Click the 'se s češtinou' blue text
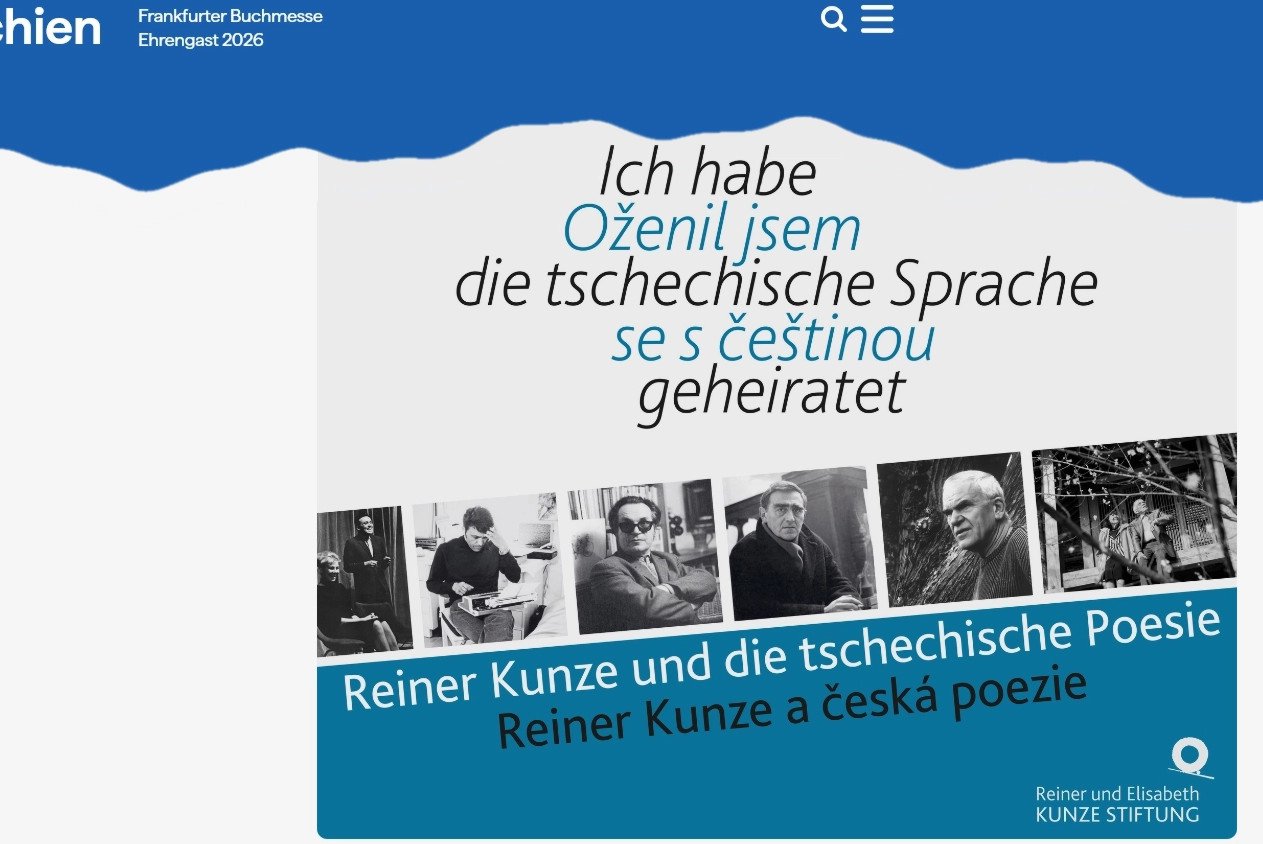The image size is (1263, 844). tap(773, 339)
